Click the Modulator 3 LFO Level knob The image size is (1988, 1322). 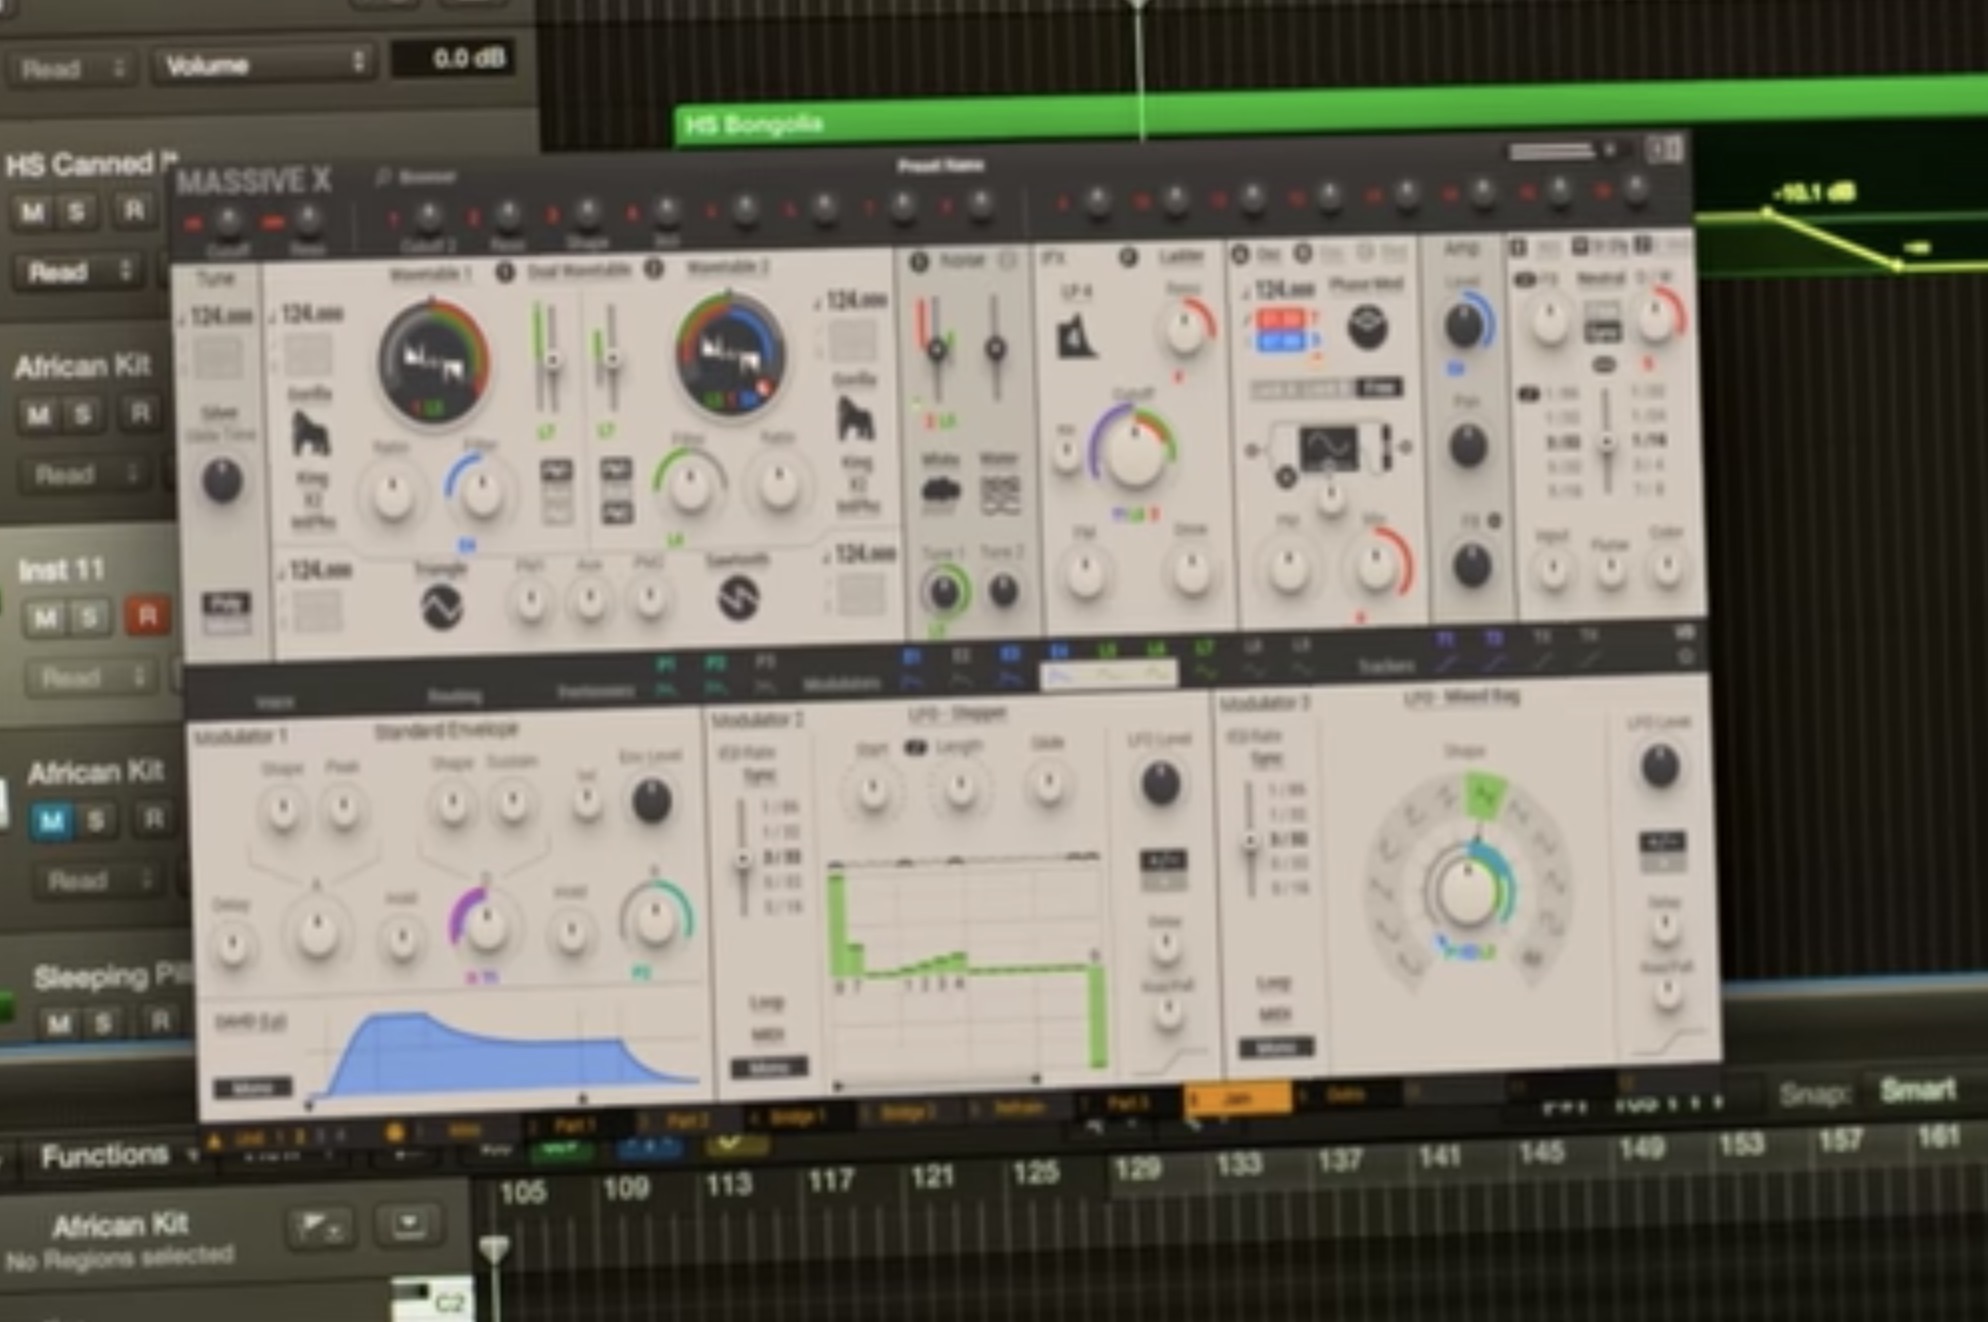1659,767
